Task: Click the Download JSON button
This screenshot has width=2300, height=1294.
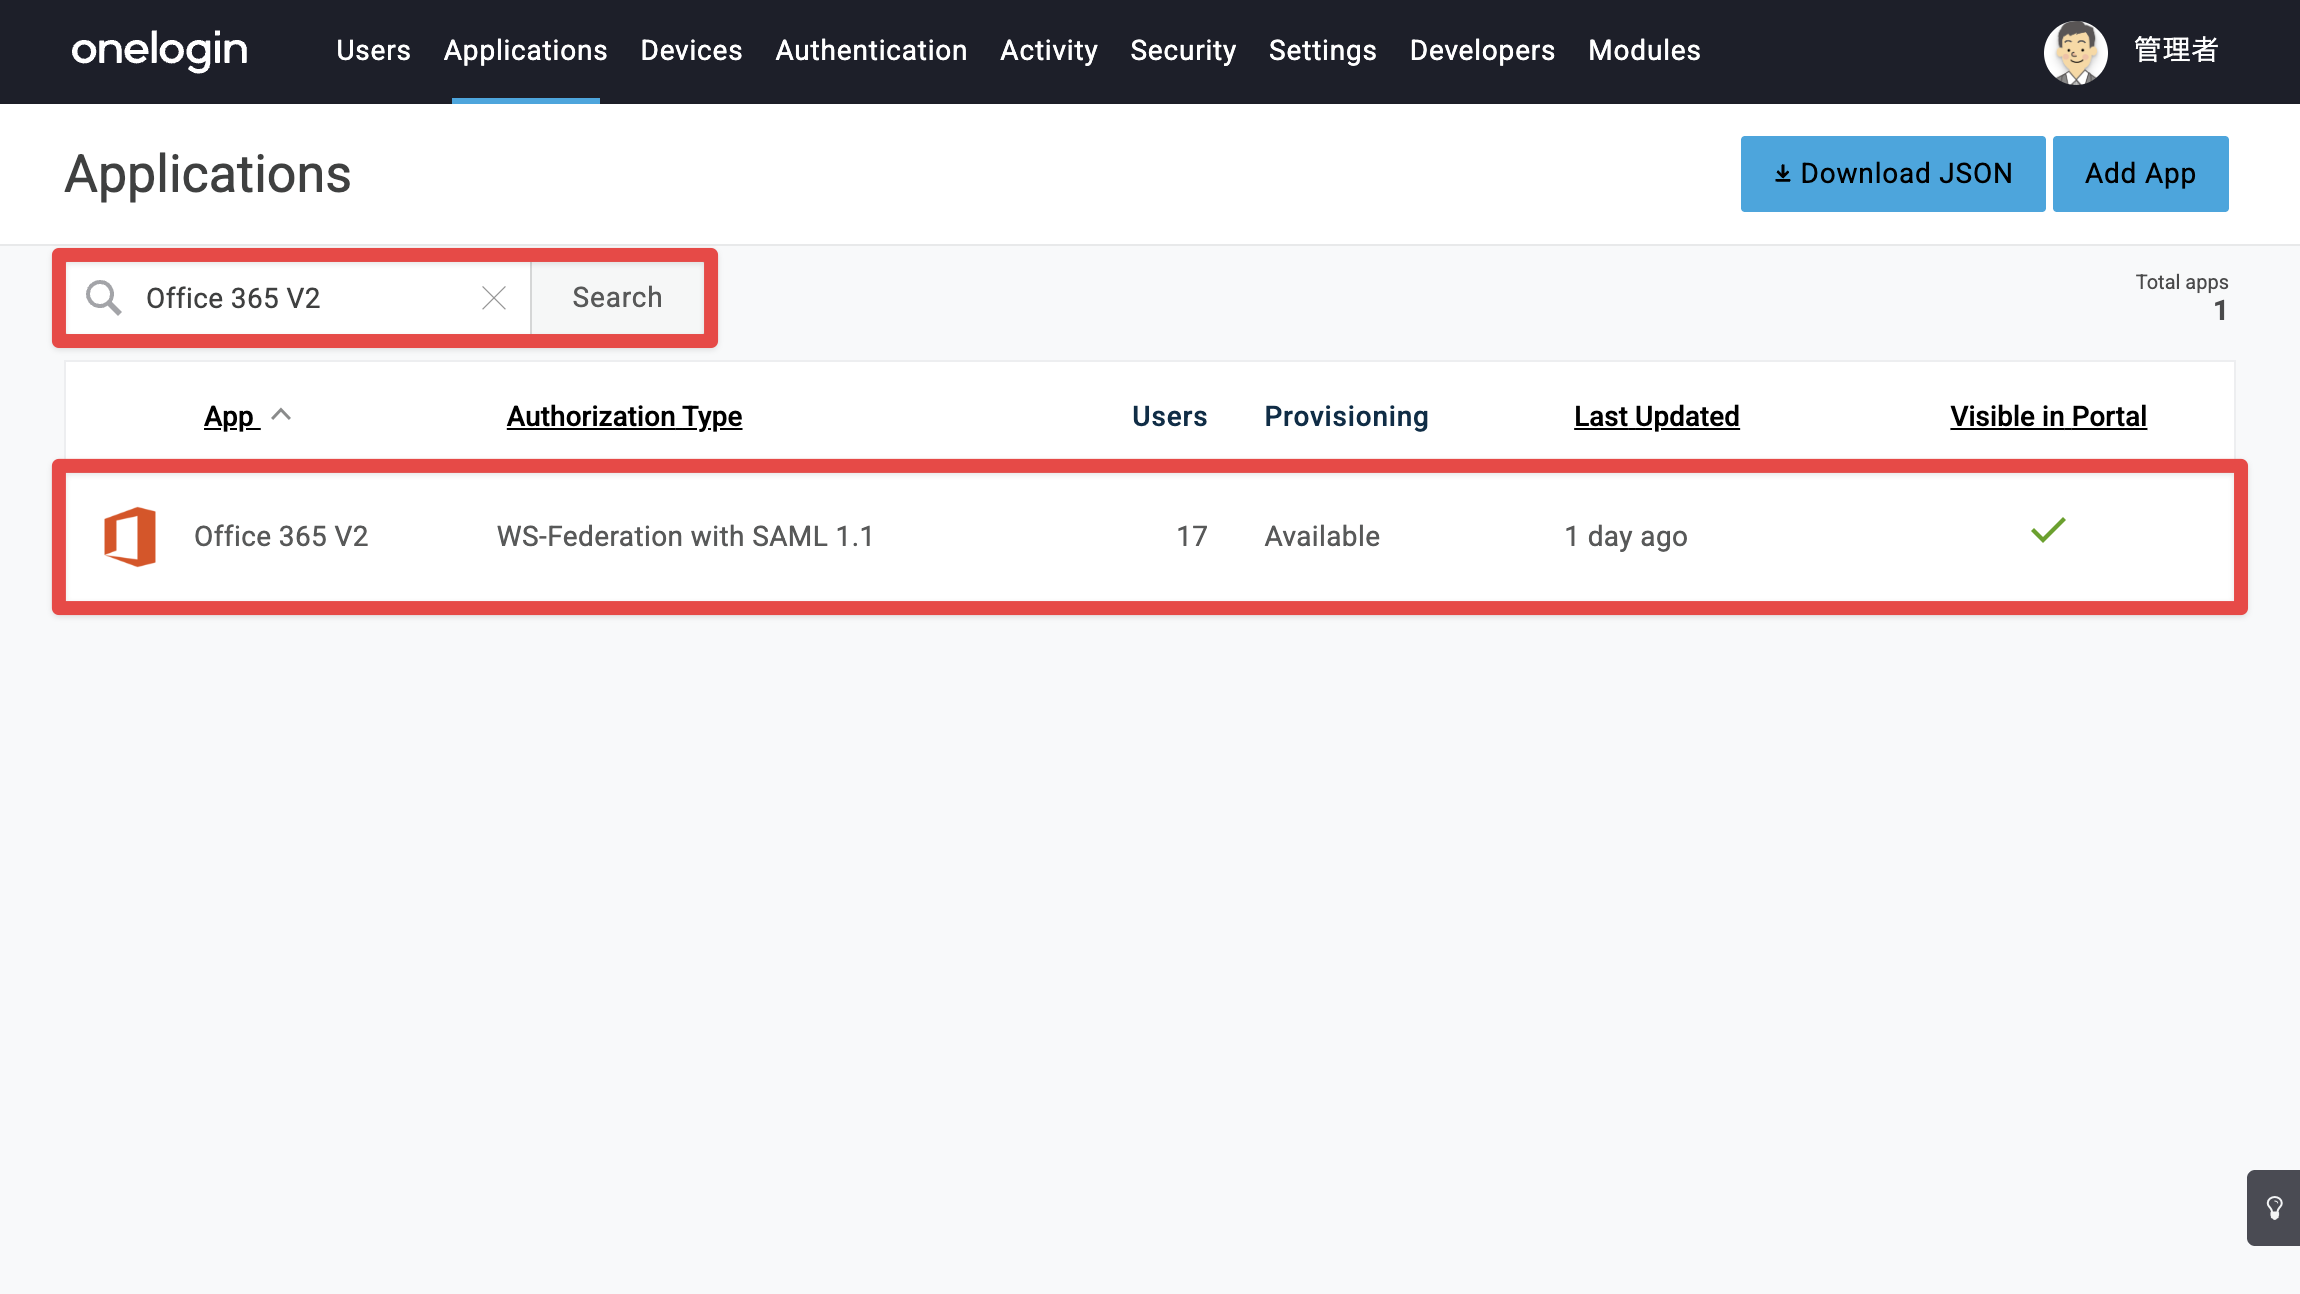Action: click(x=1893, y=174)
